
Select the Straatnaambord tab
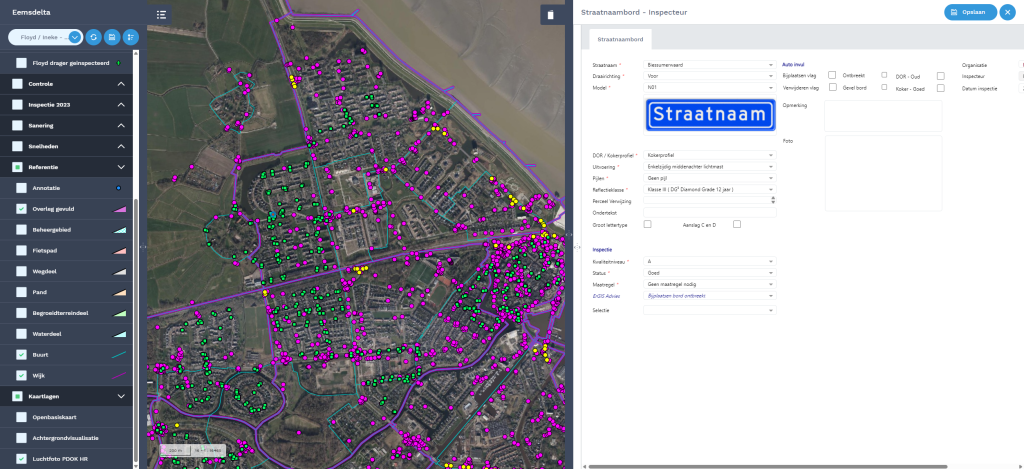(620, 39)
